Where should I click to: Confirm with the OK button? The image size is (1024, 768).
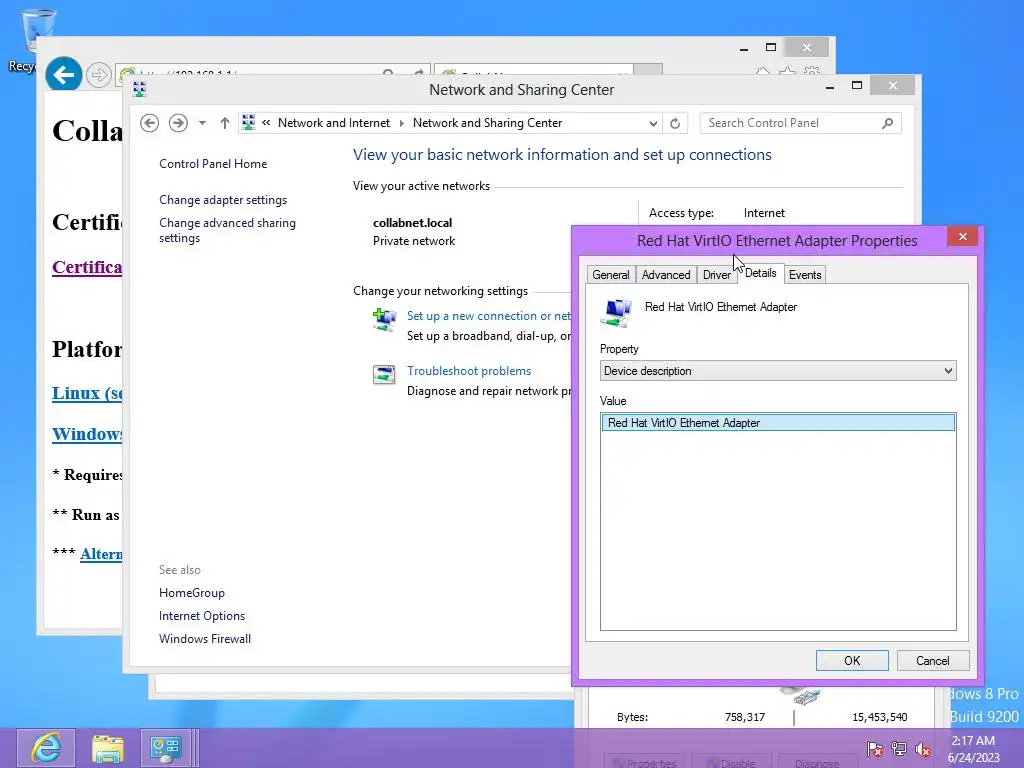852,660
